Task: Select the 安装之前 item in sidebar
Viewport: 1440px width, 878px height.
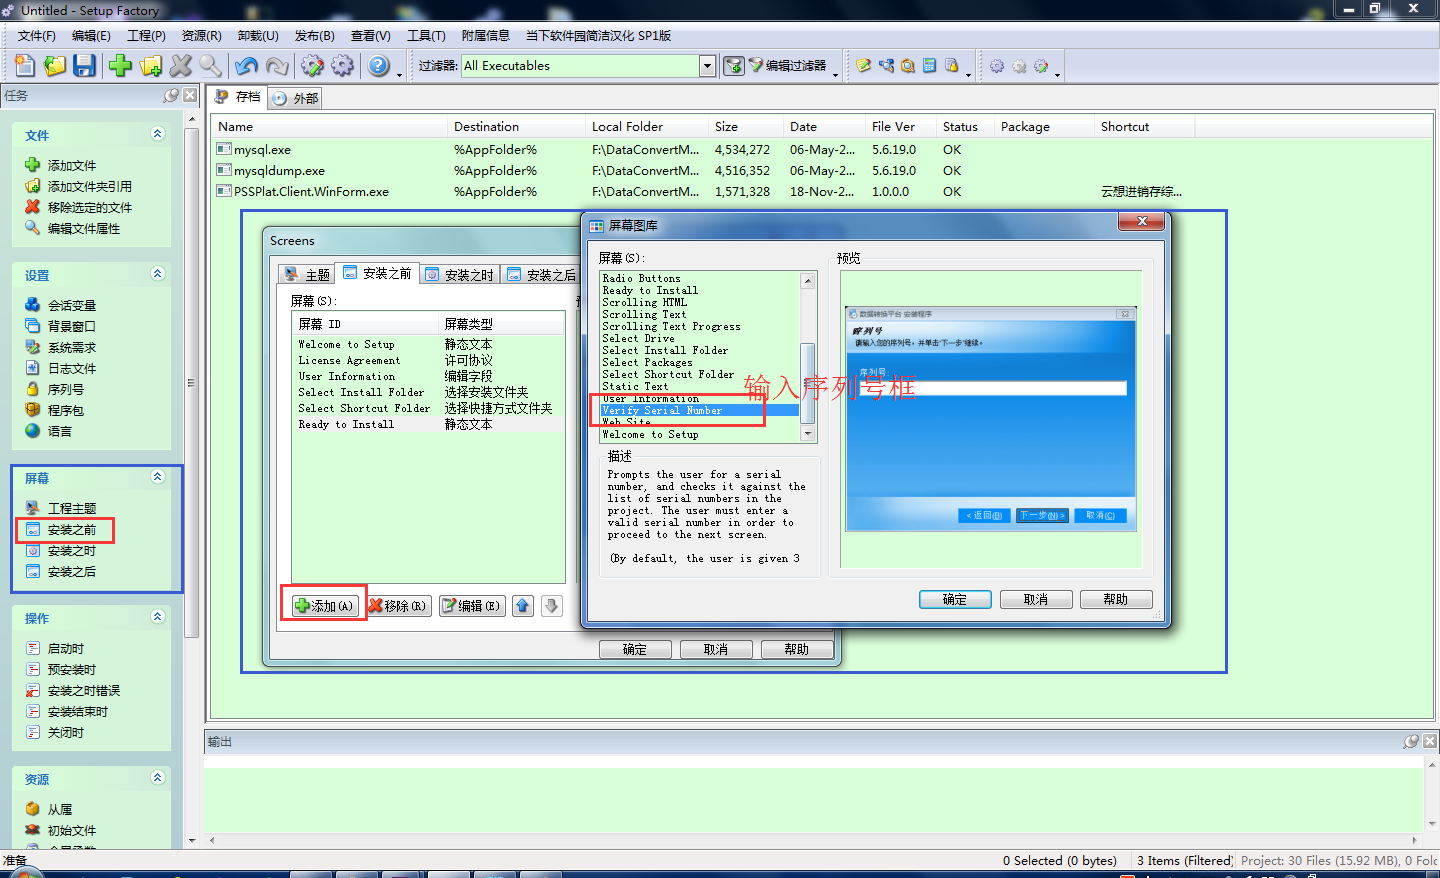Action: coord(72,530)
